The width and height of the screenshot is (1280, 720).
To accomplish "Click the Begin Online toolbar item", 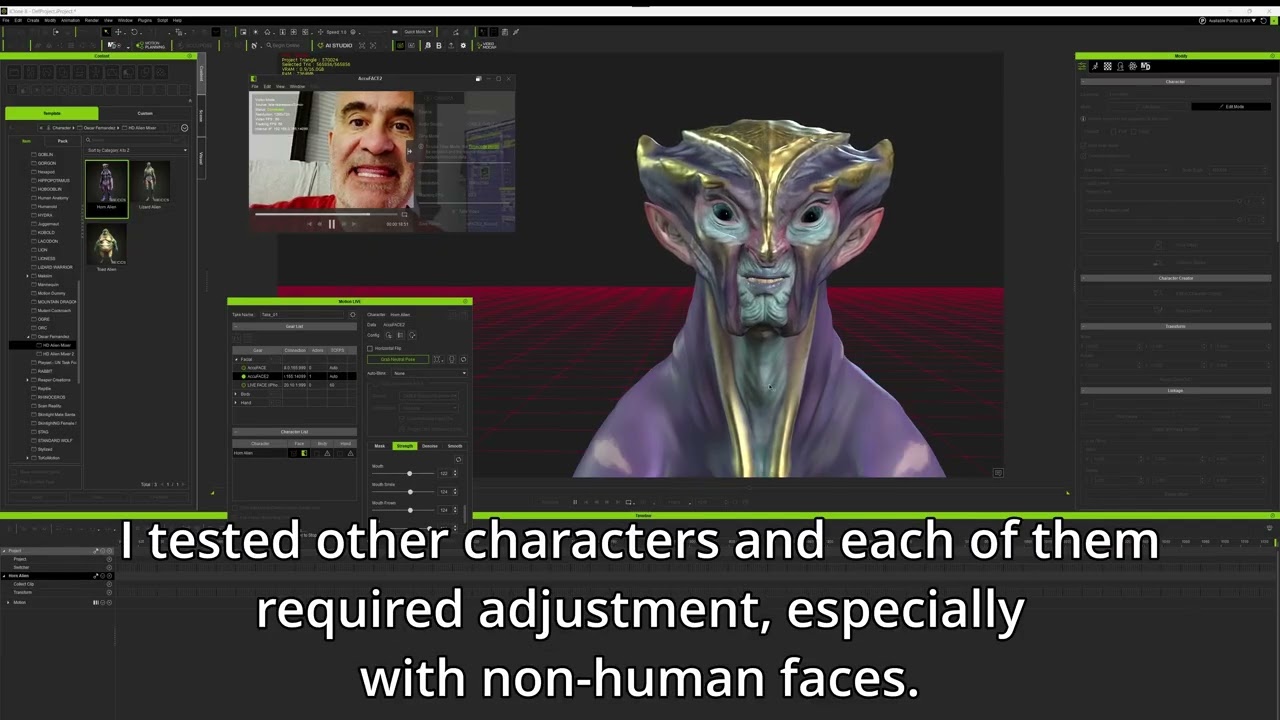I will click(283, 45).
